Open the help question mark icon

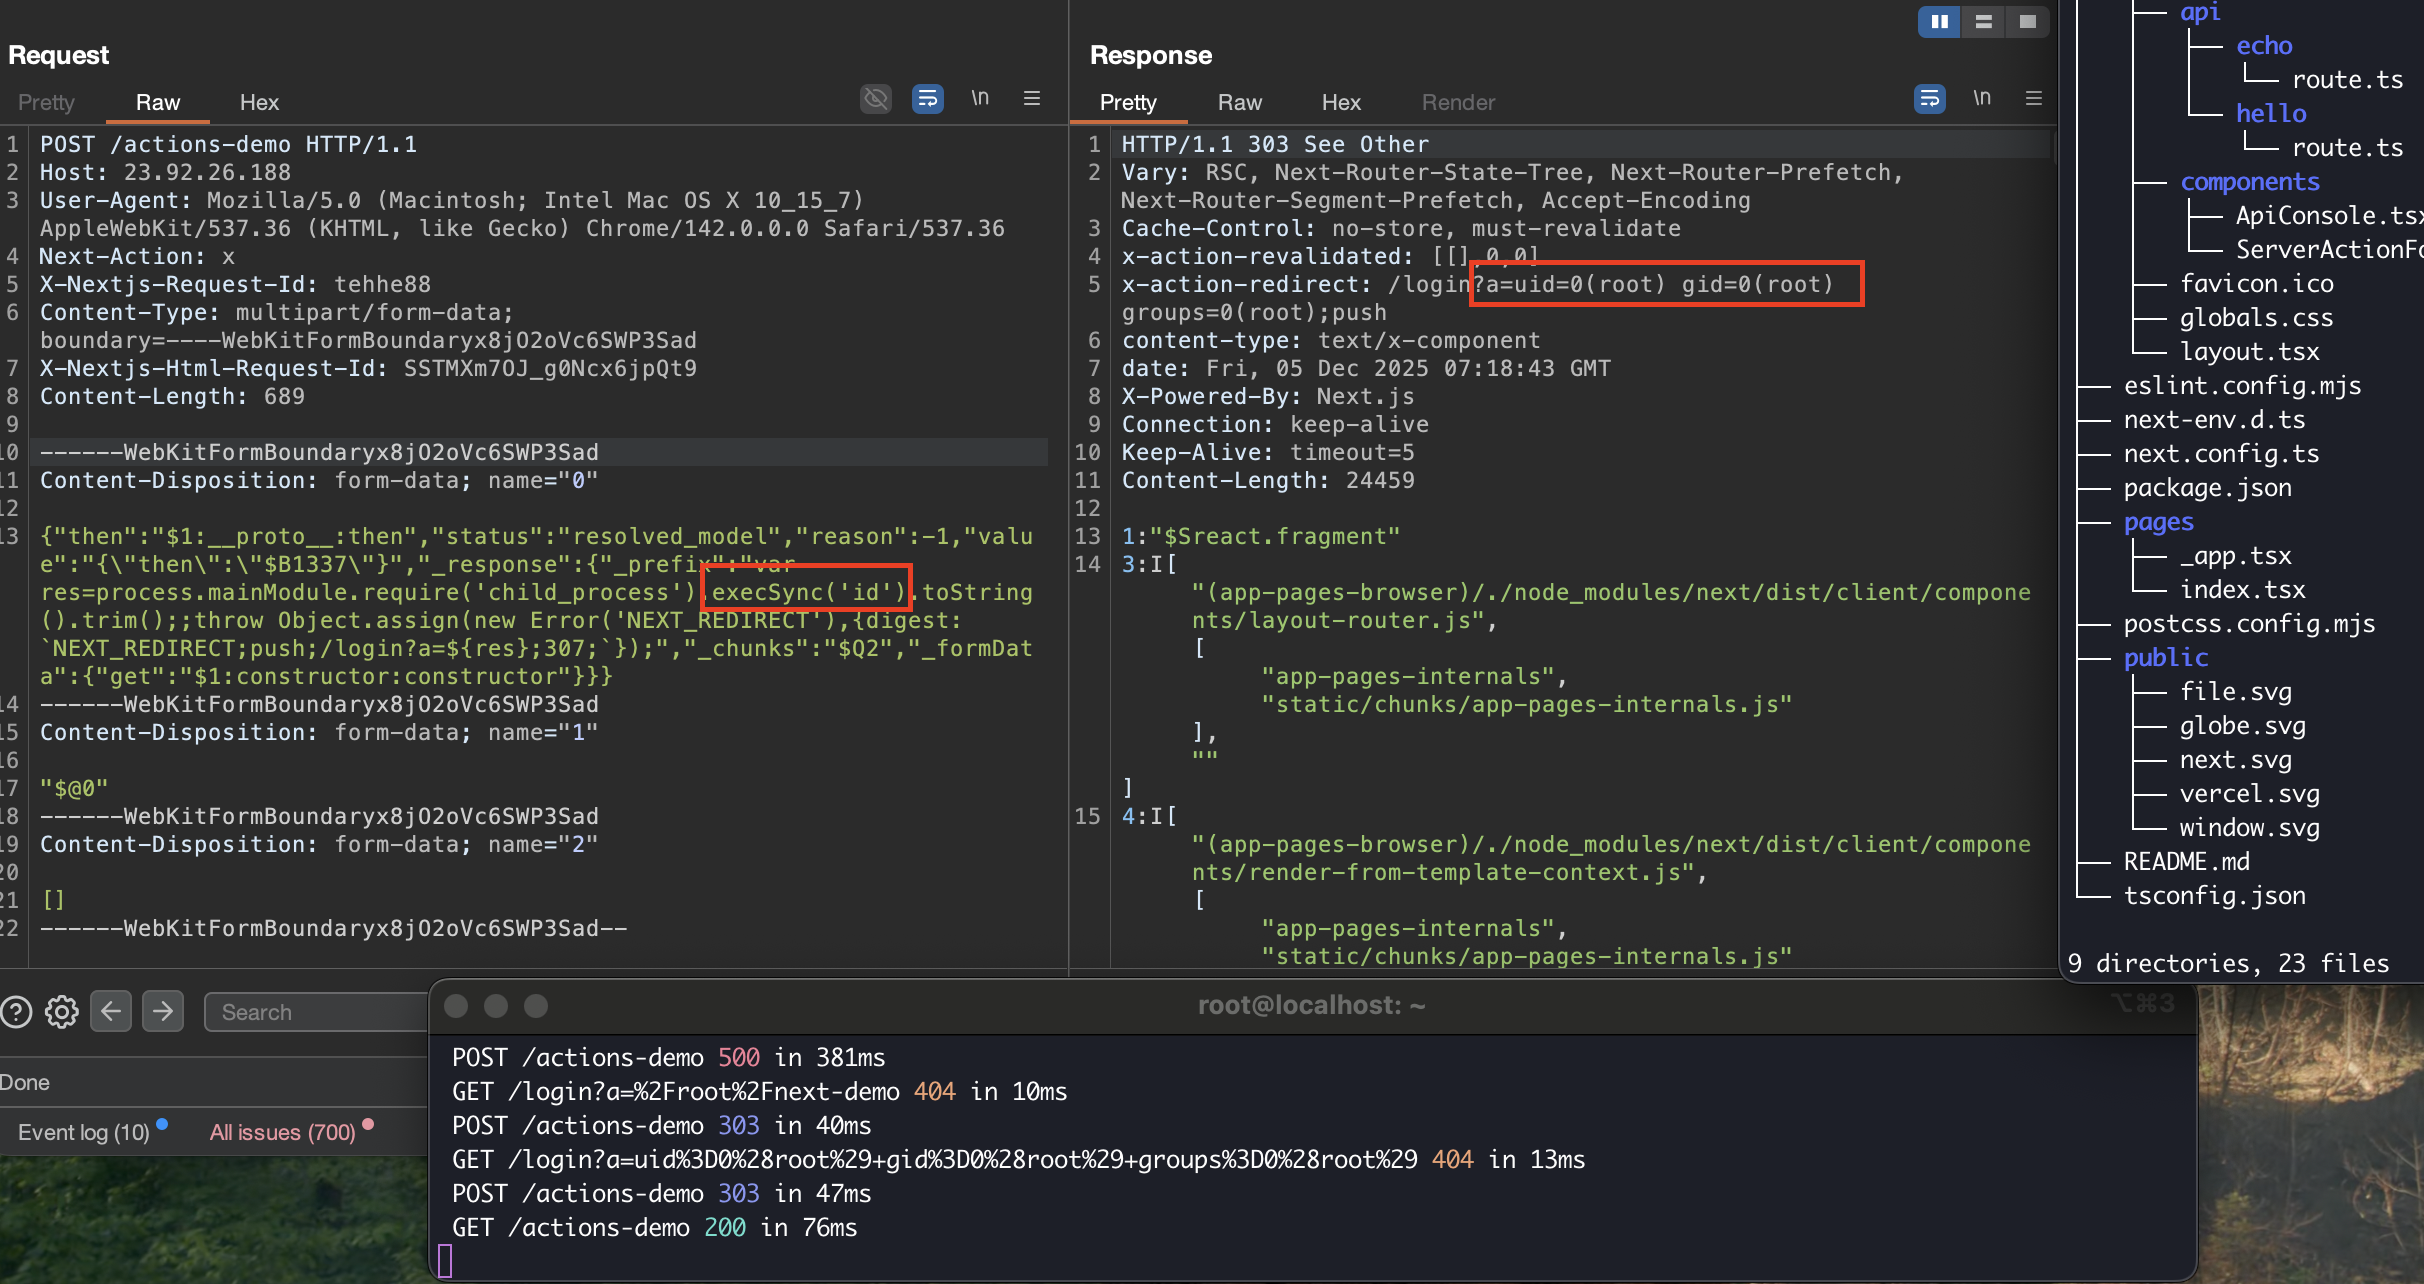[x=17, y=1012]
